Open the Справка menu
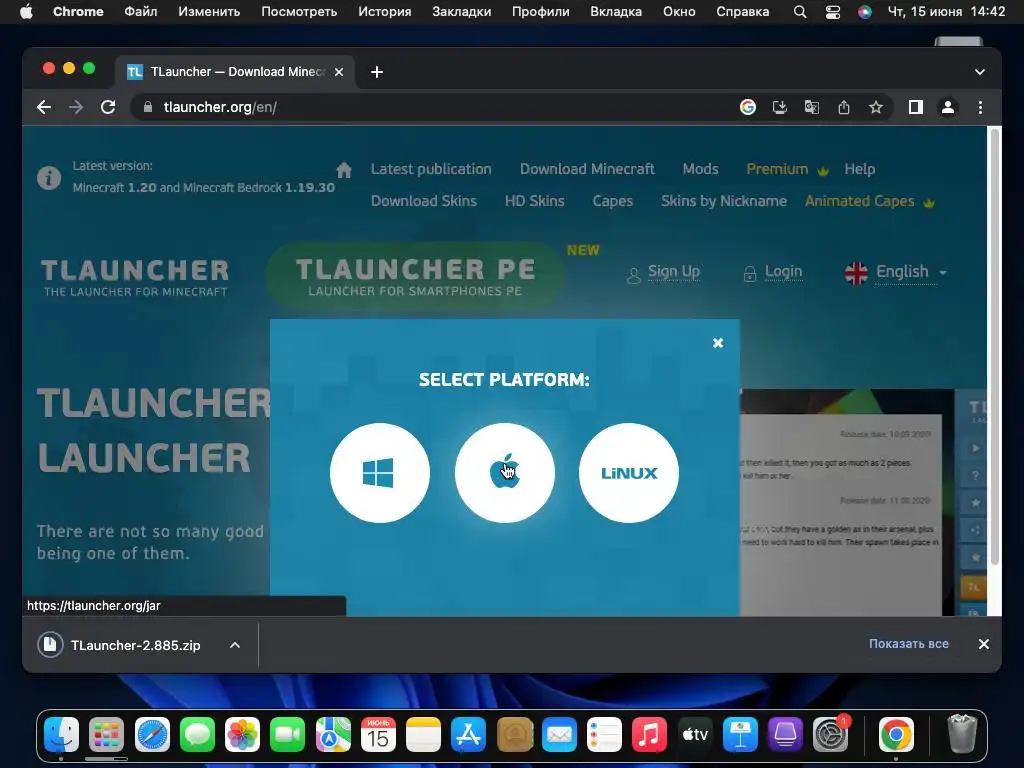The height and width of the screenshot is (768, 1024). [743, 12]
